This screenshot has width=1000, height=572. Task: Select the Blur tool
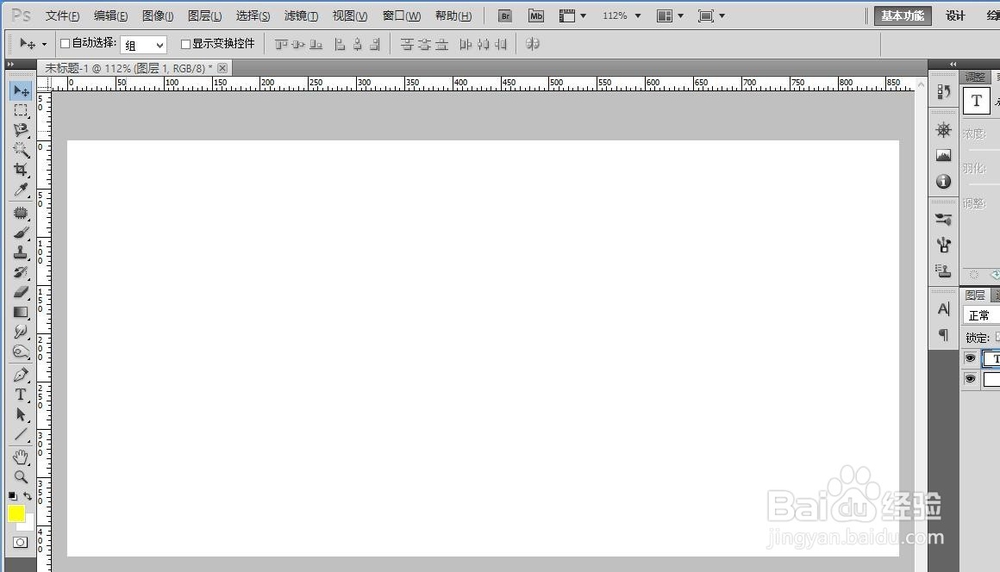[x=21, y=332]
